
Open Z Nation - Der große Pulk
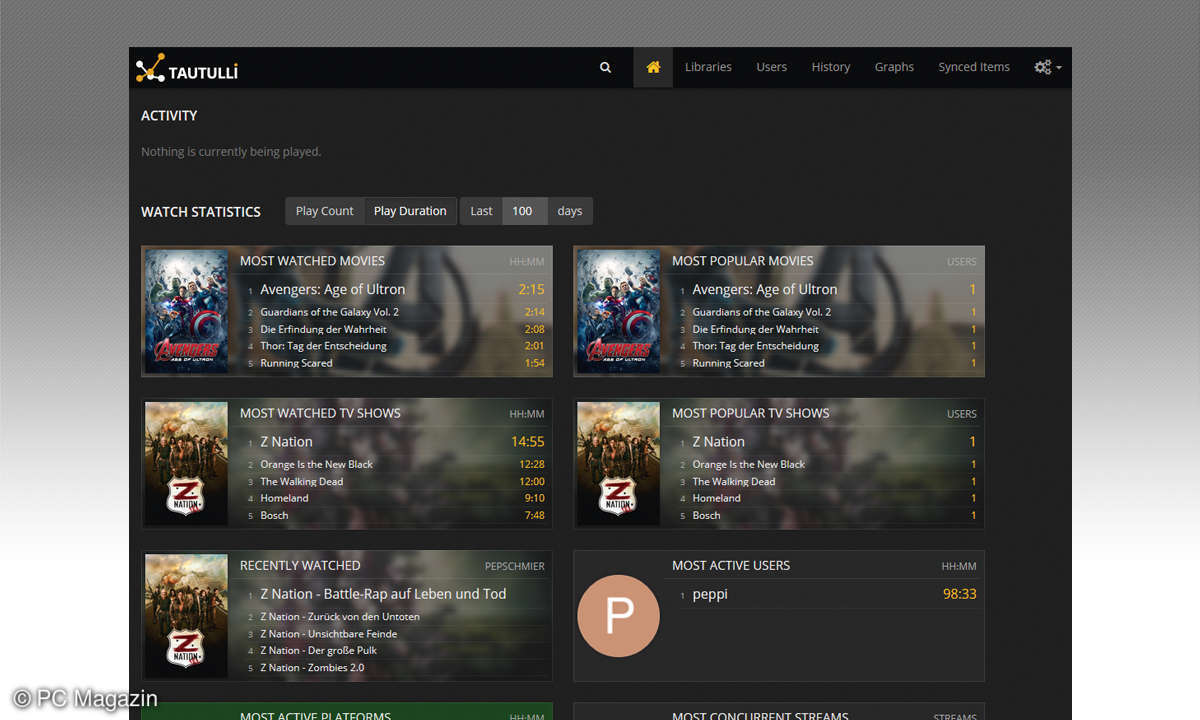pyautogui.click(x=318, y=650)
